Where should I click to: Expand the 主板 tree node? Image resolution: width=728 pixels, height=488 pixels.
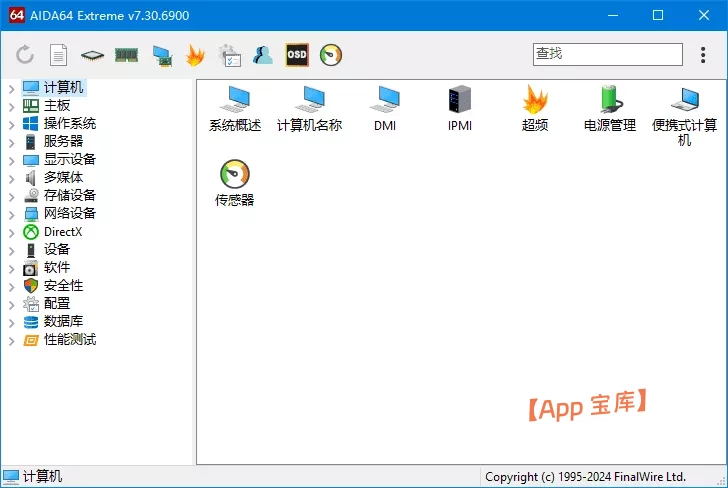point(12,106)
